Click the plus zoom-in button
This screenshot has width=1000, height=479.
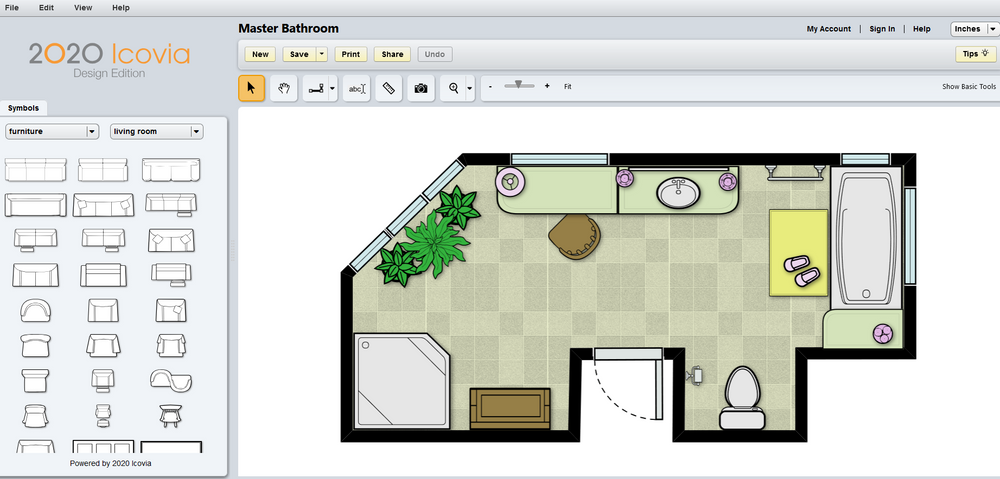coord(547,87)
